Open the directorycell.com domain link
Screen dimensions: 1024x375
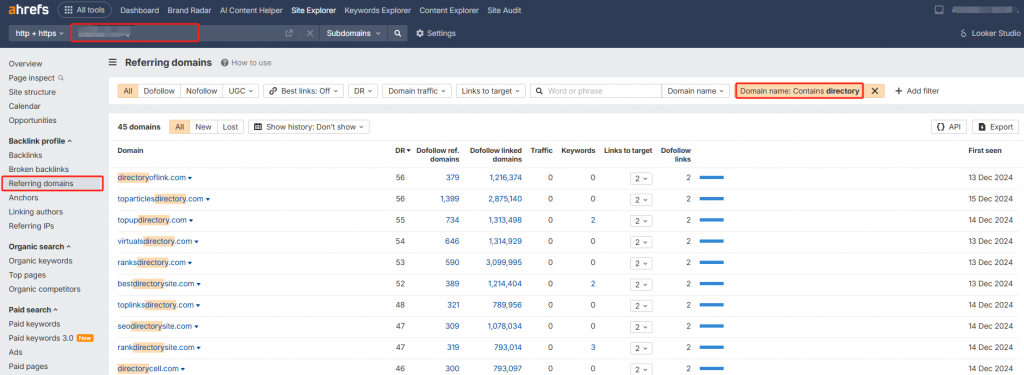[148, 368]
